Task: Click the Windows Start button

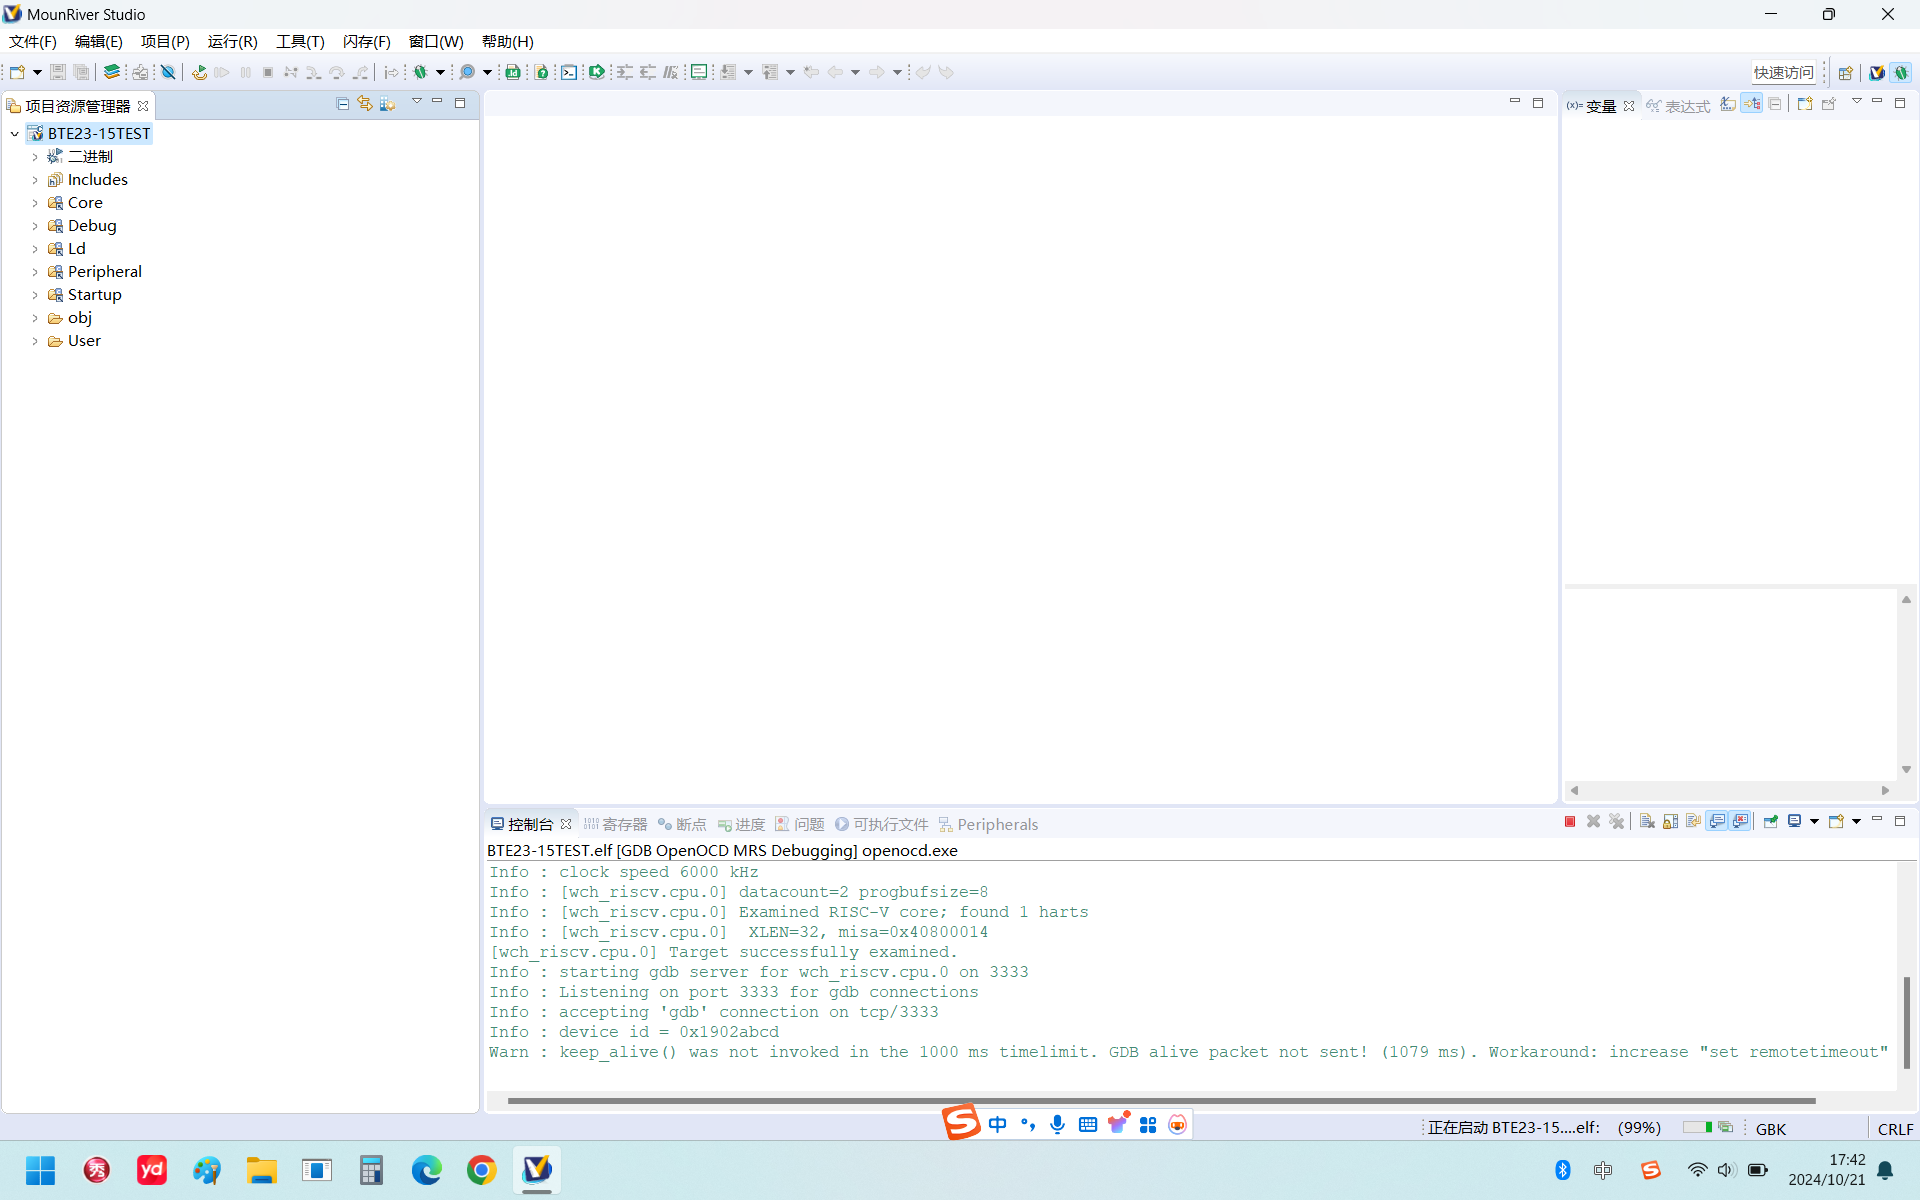Action: [41, 1170]
